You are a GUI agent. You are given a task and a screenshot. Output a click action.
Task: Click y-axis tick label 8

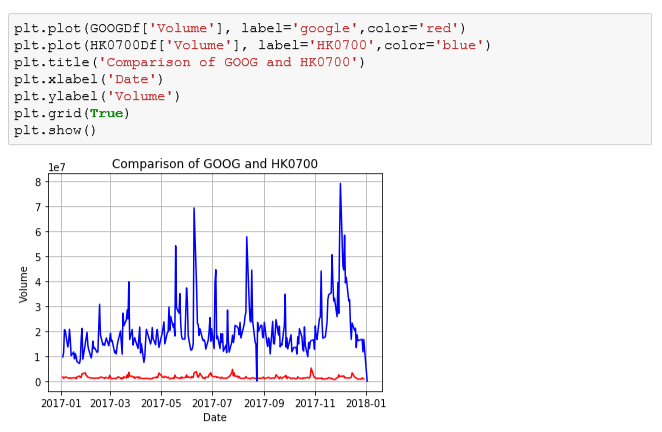39,182
